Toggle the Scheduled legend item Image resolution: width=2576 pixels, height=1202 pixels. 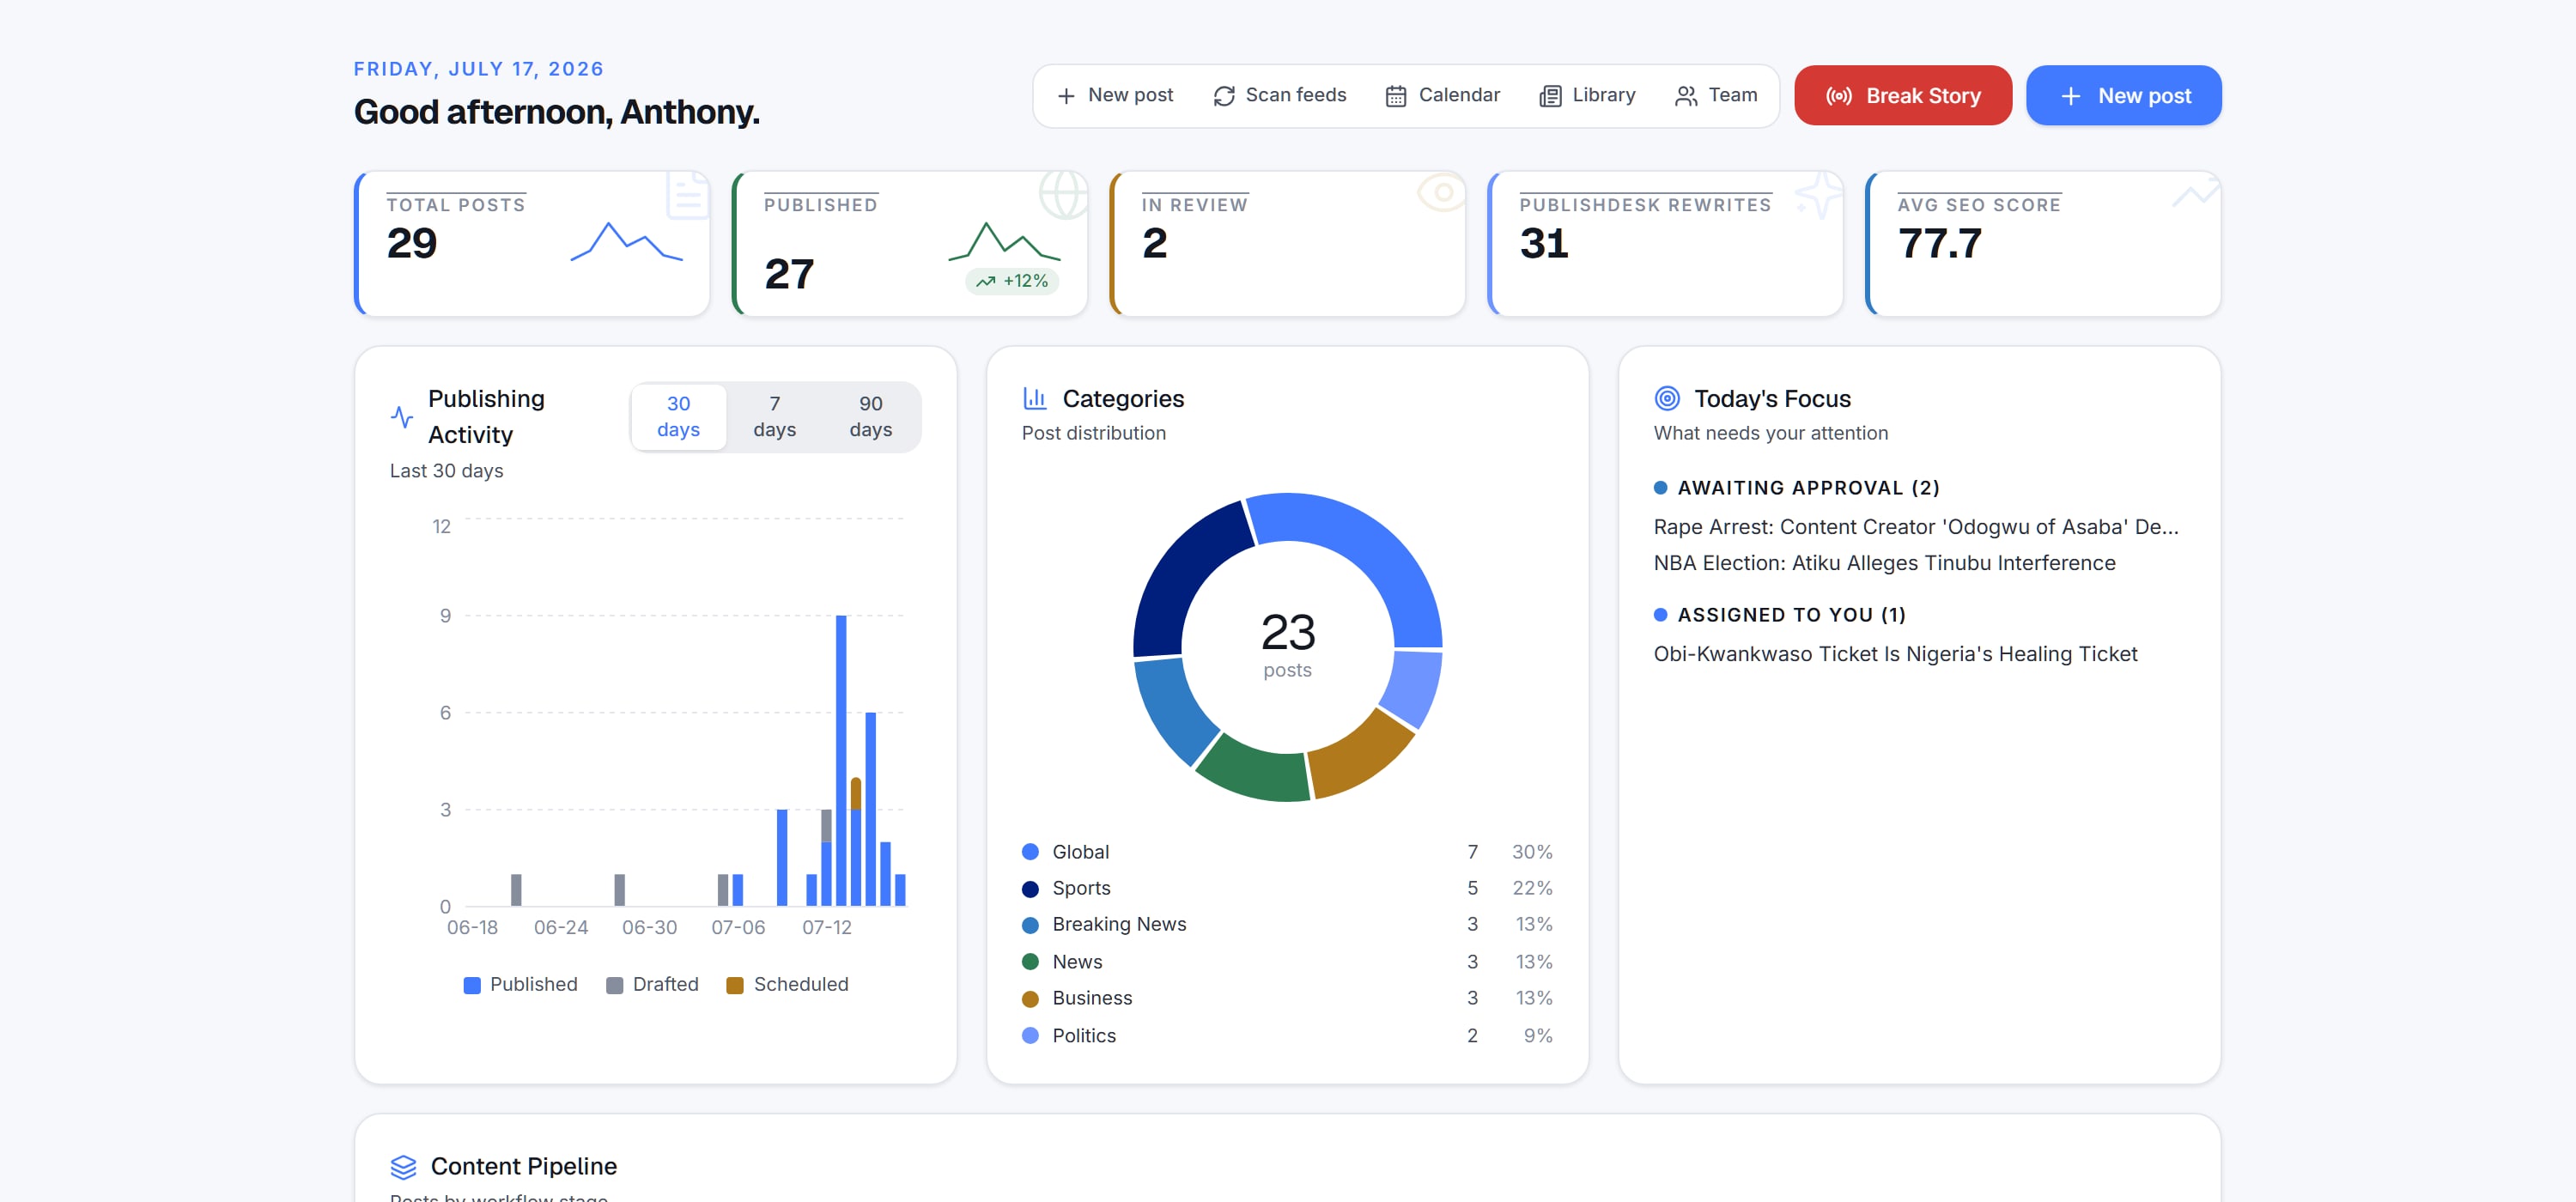click(788, 984)
